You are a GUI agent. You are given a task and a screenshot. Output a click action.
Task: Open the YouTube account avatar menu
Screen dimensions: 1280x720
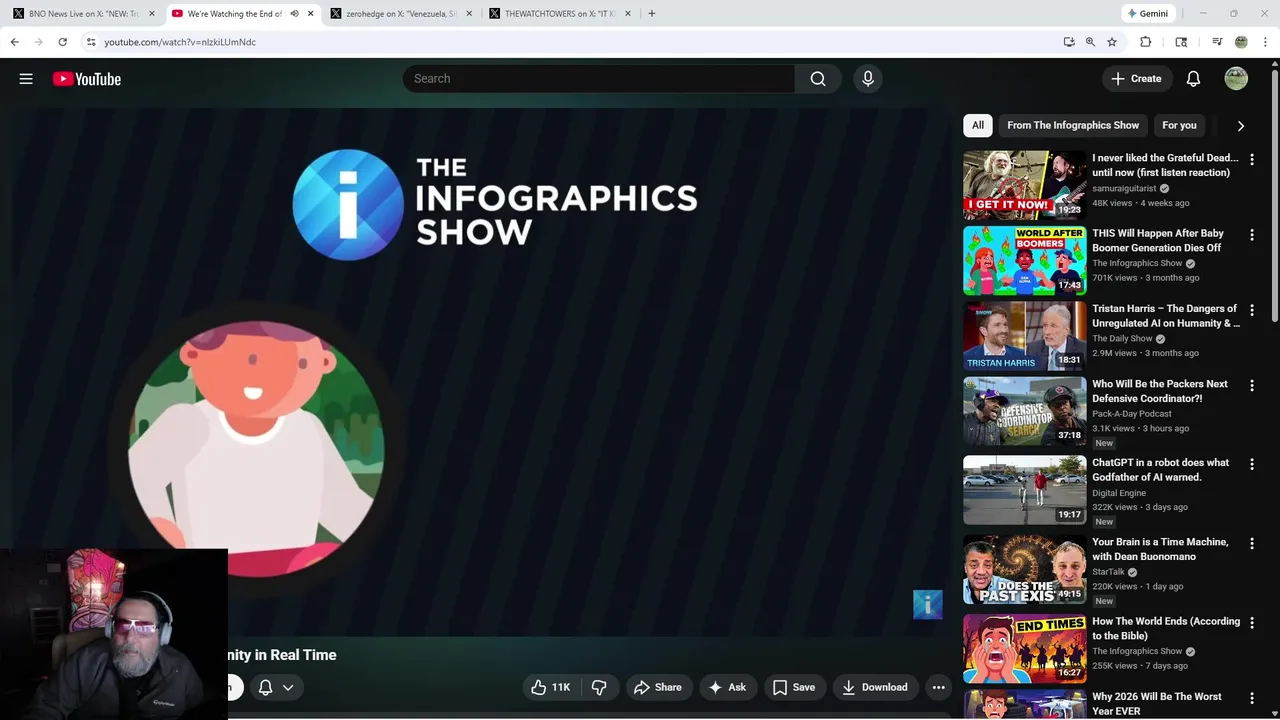[1236, 79]
